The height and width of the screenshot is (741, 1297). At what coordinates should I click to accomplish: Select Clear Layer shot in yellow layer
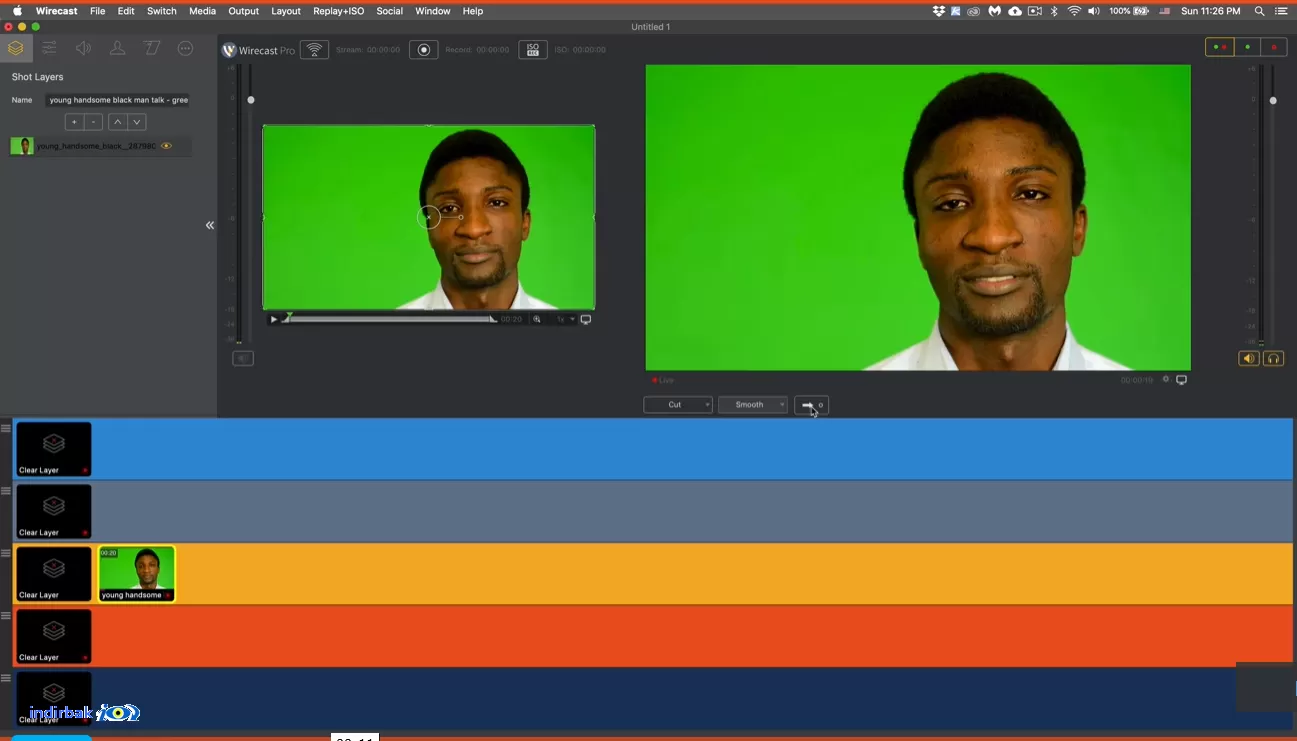[x=54, y=574]
